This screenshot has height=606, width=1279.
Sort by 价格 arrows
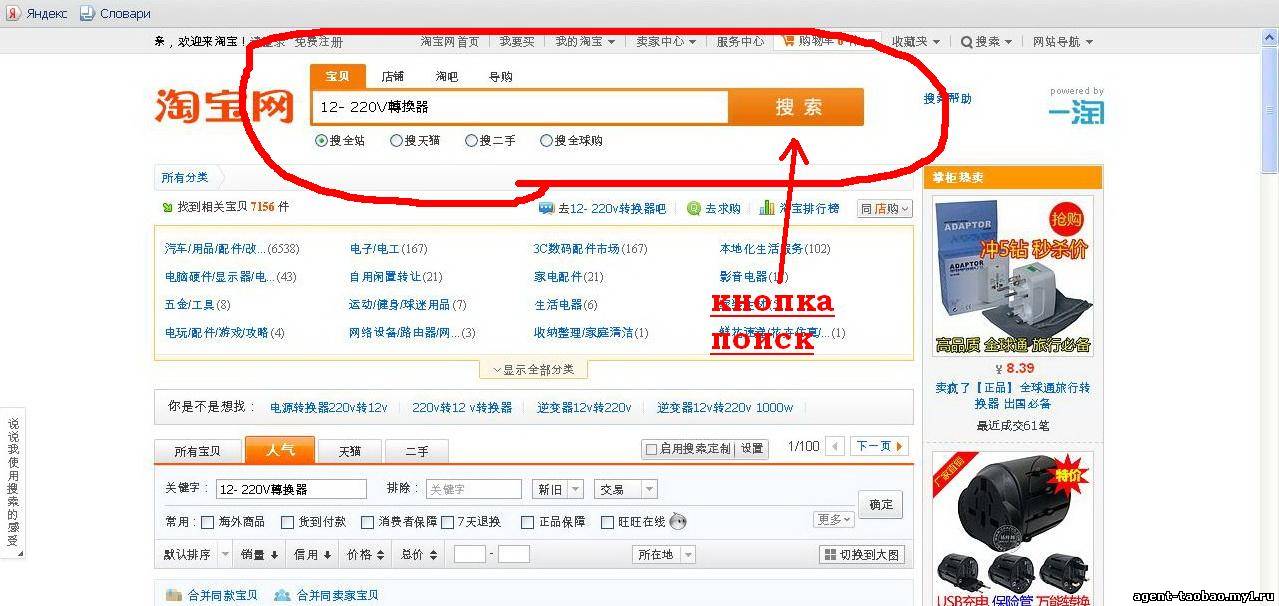pos(380,555)
